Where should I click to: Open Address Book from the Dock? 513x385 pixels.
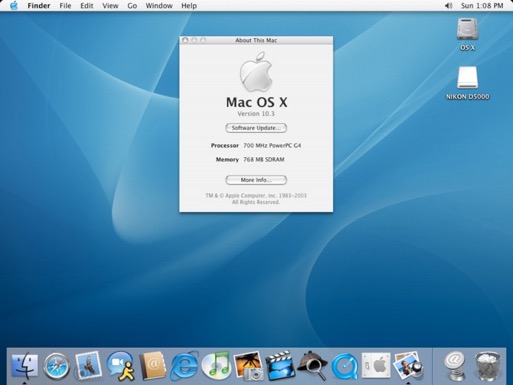point(152,366)
